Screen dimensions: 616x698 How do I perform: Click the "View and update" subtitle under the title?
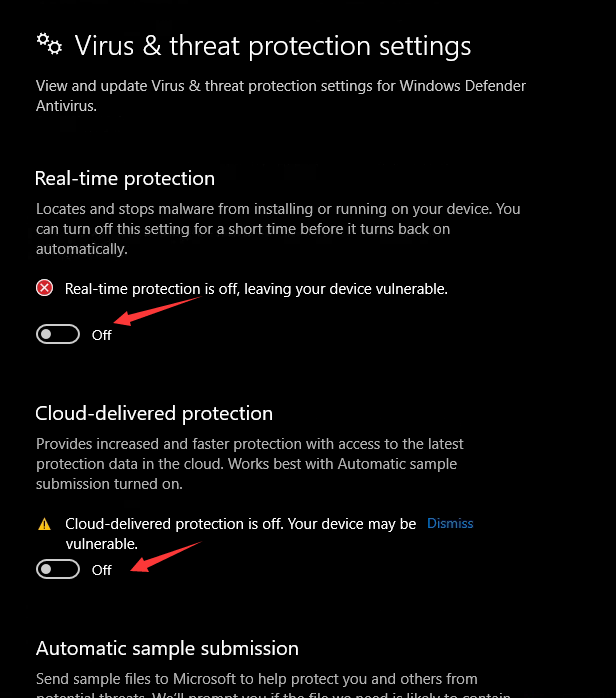(x=280, y=96)
